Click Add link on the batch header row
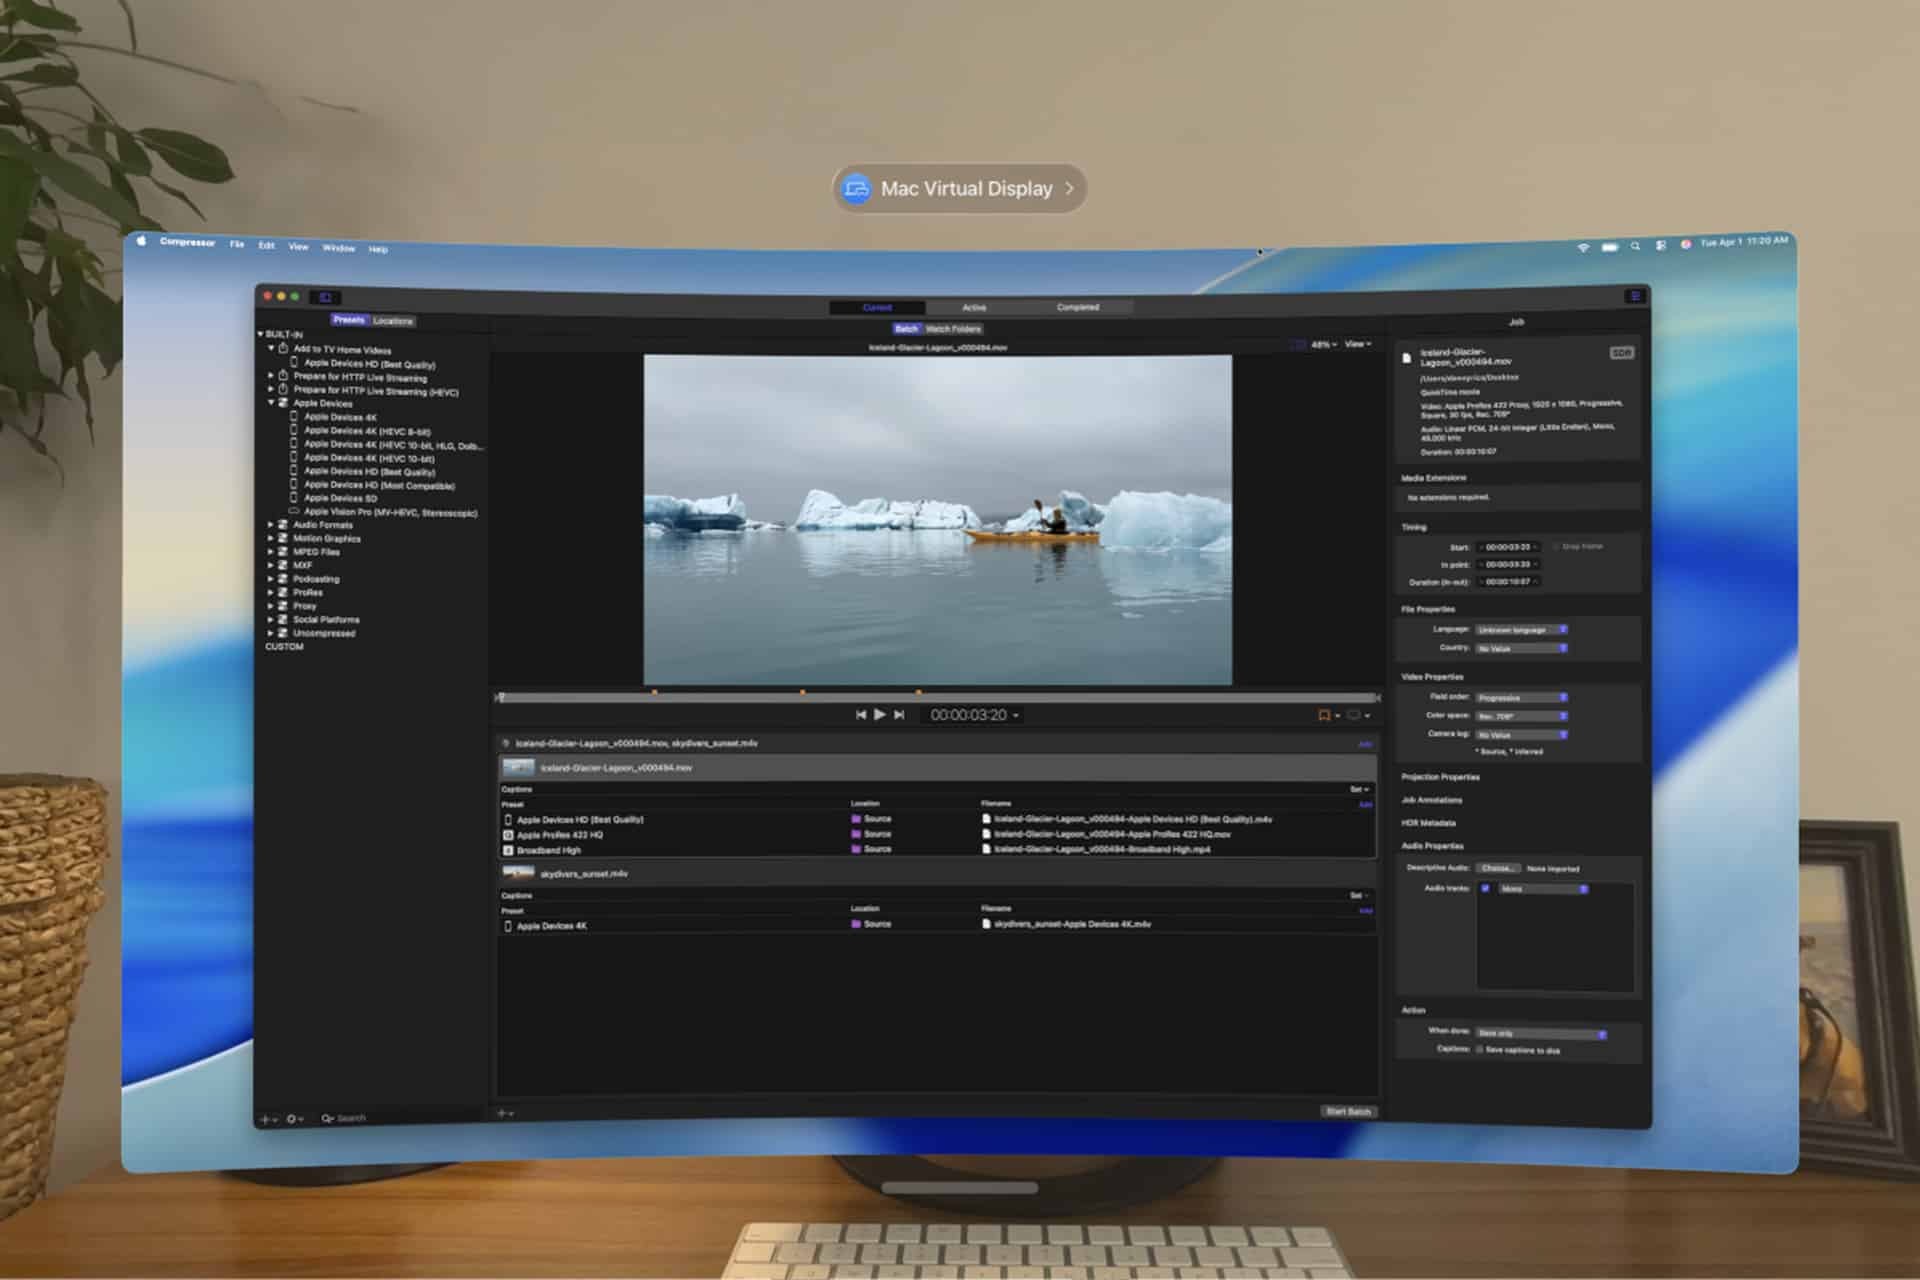This screenshot has height=1280, width=1920. coord(1365,744)
